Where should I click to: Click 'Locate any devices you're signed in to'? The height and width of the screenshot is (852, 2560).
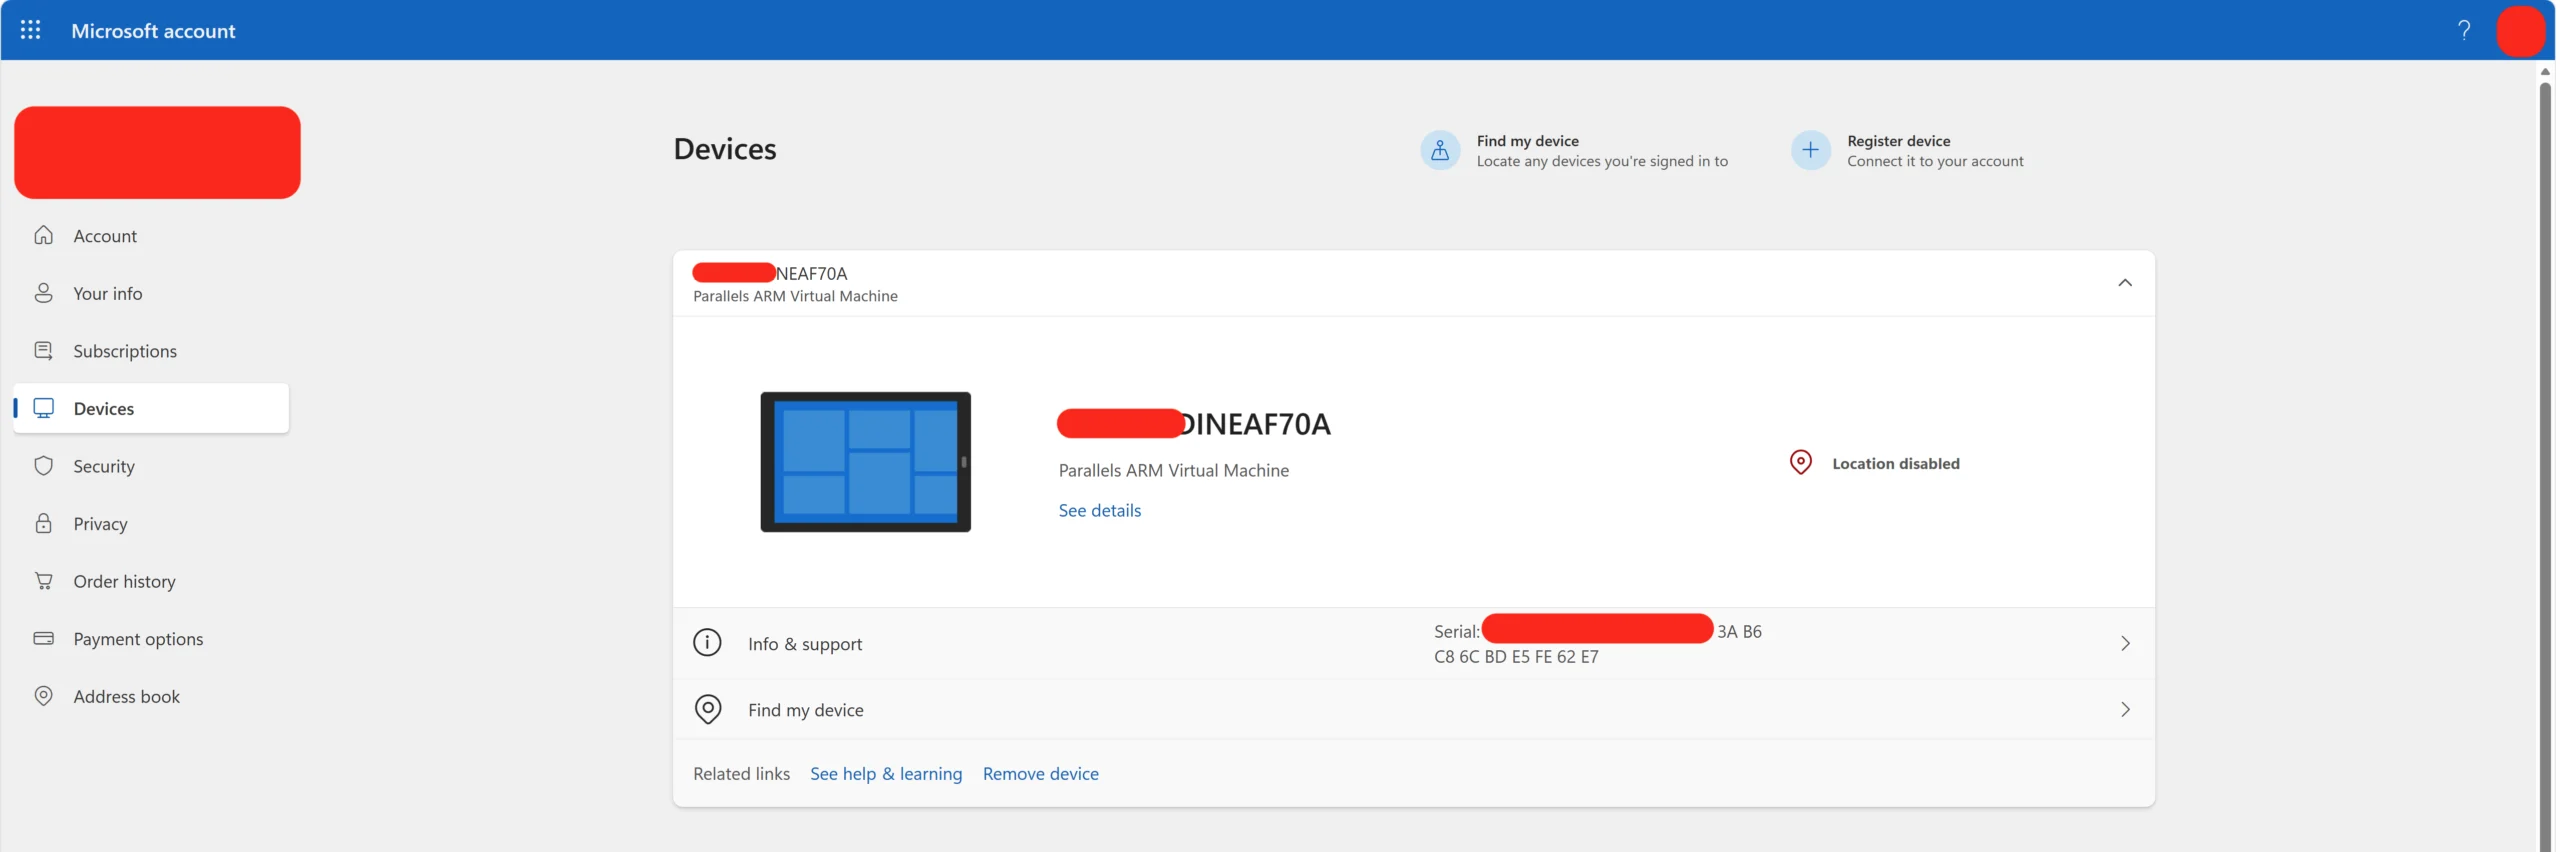click(x=1602, y=161)
